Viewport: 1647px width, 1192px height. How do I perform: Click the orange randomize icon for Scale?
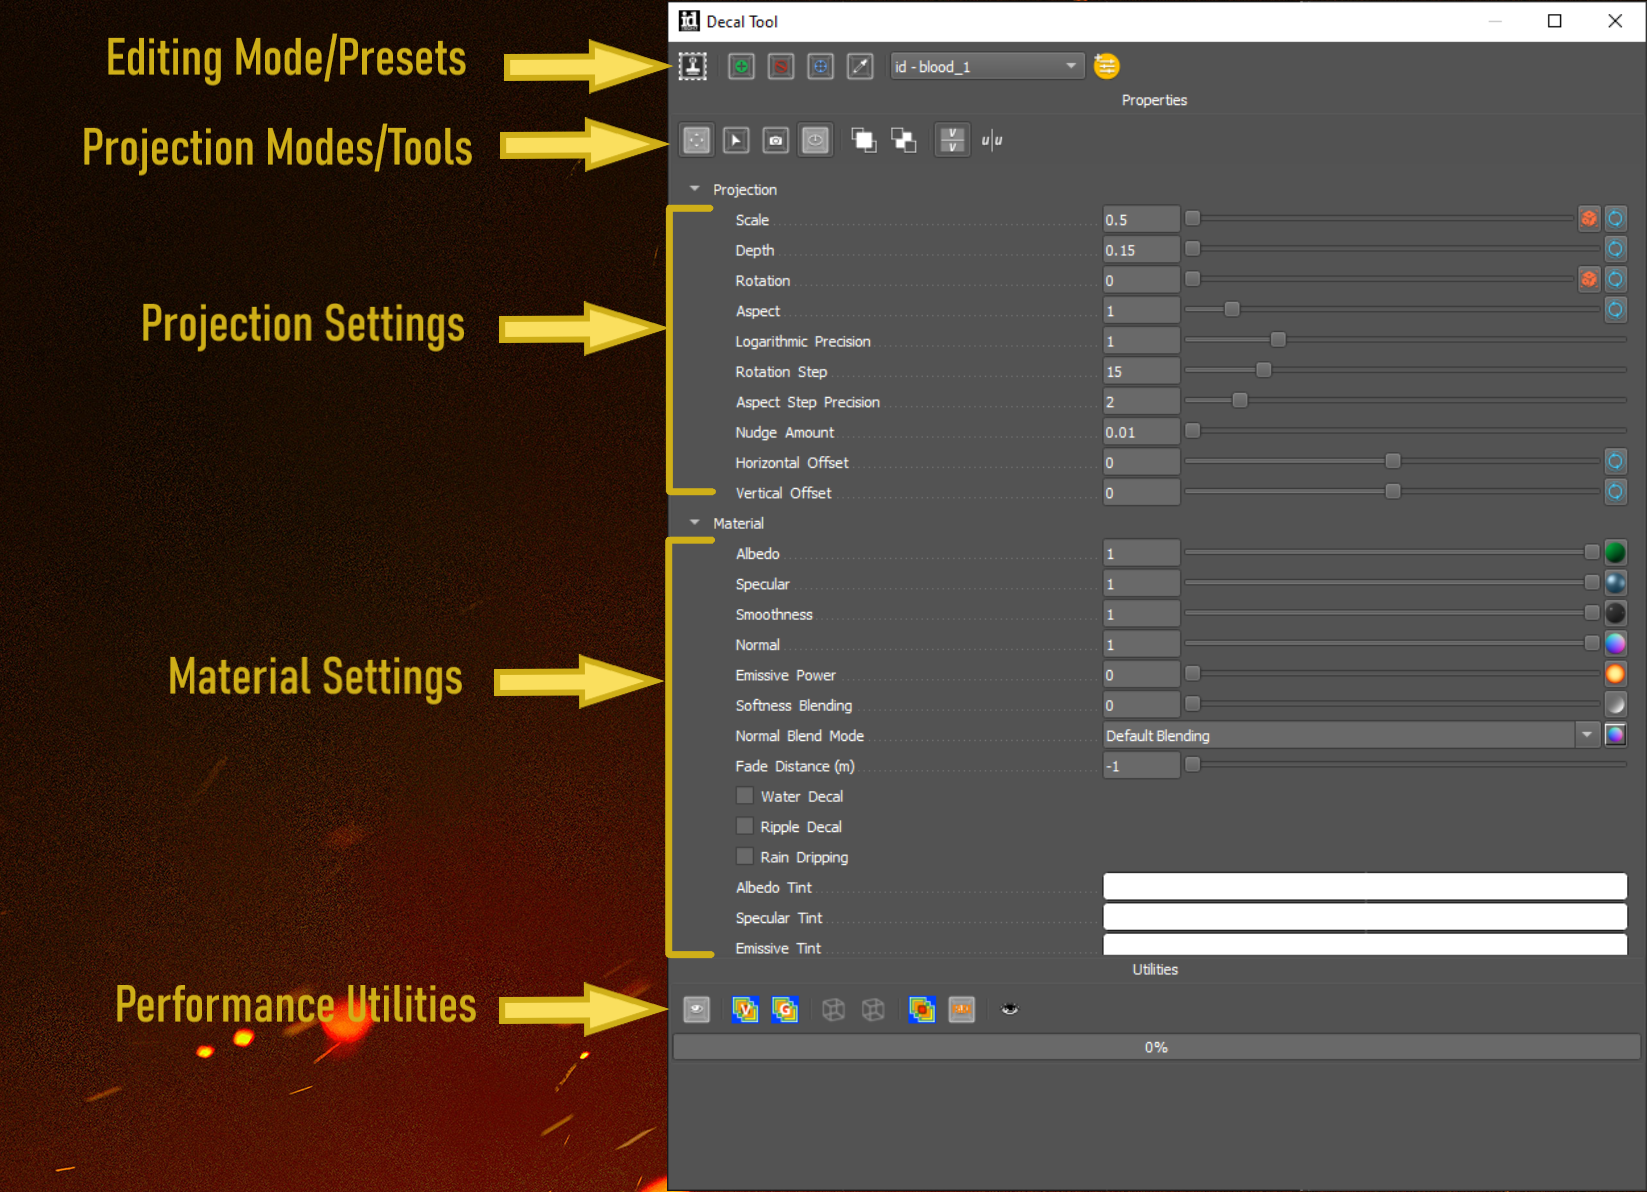(x=1589, y=219)
